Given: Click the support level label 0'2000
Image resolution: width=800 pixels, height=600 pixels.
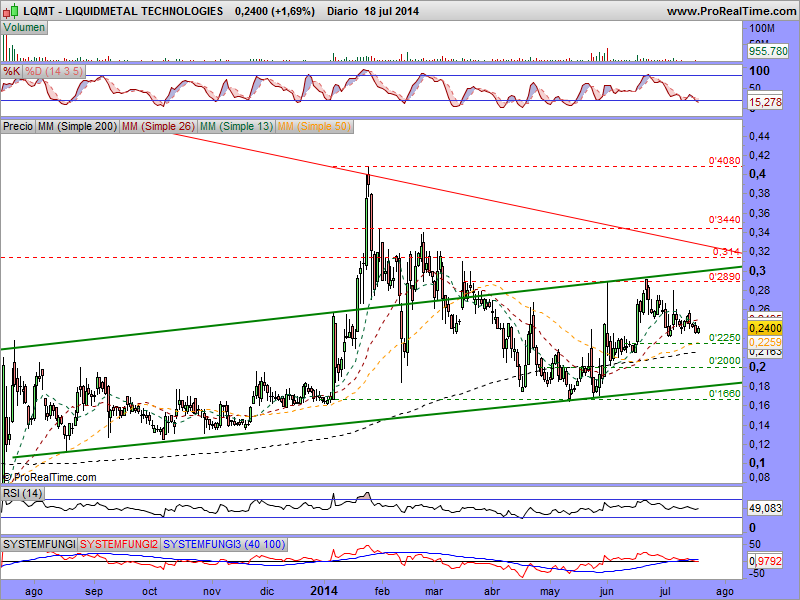Looking at the screenshot, I should (x=724, y=361).
